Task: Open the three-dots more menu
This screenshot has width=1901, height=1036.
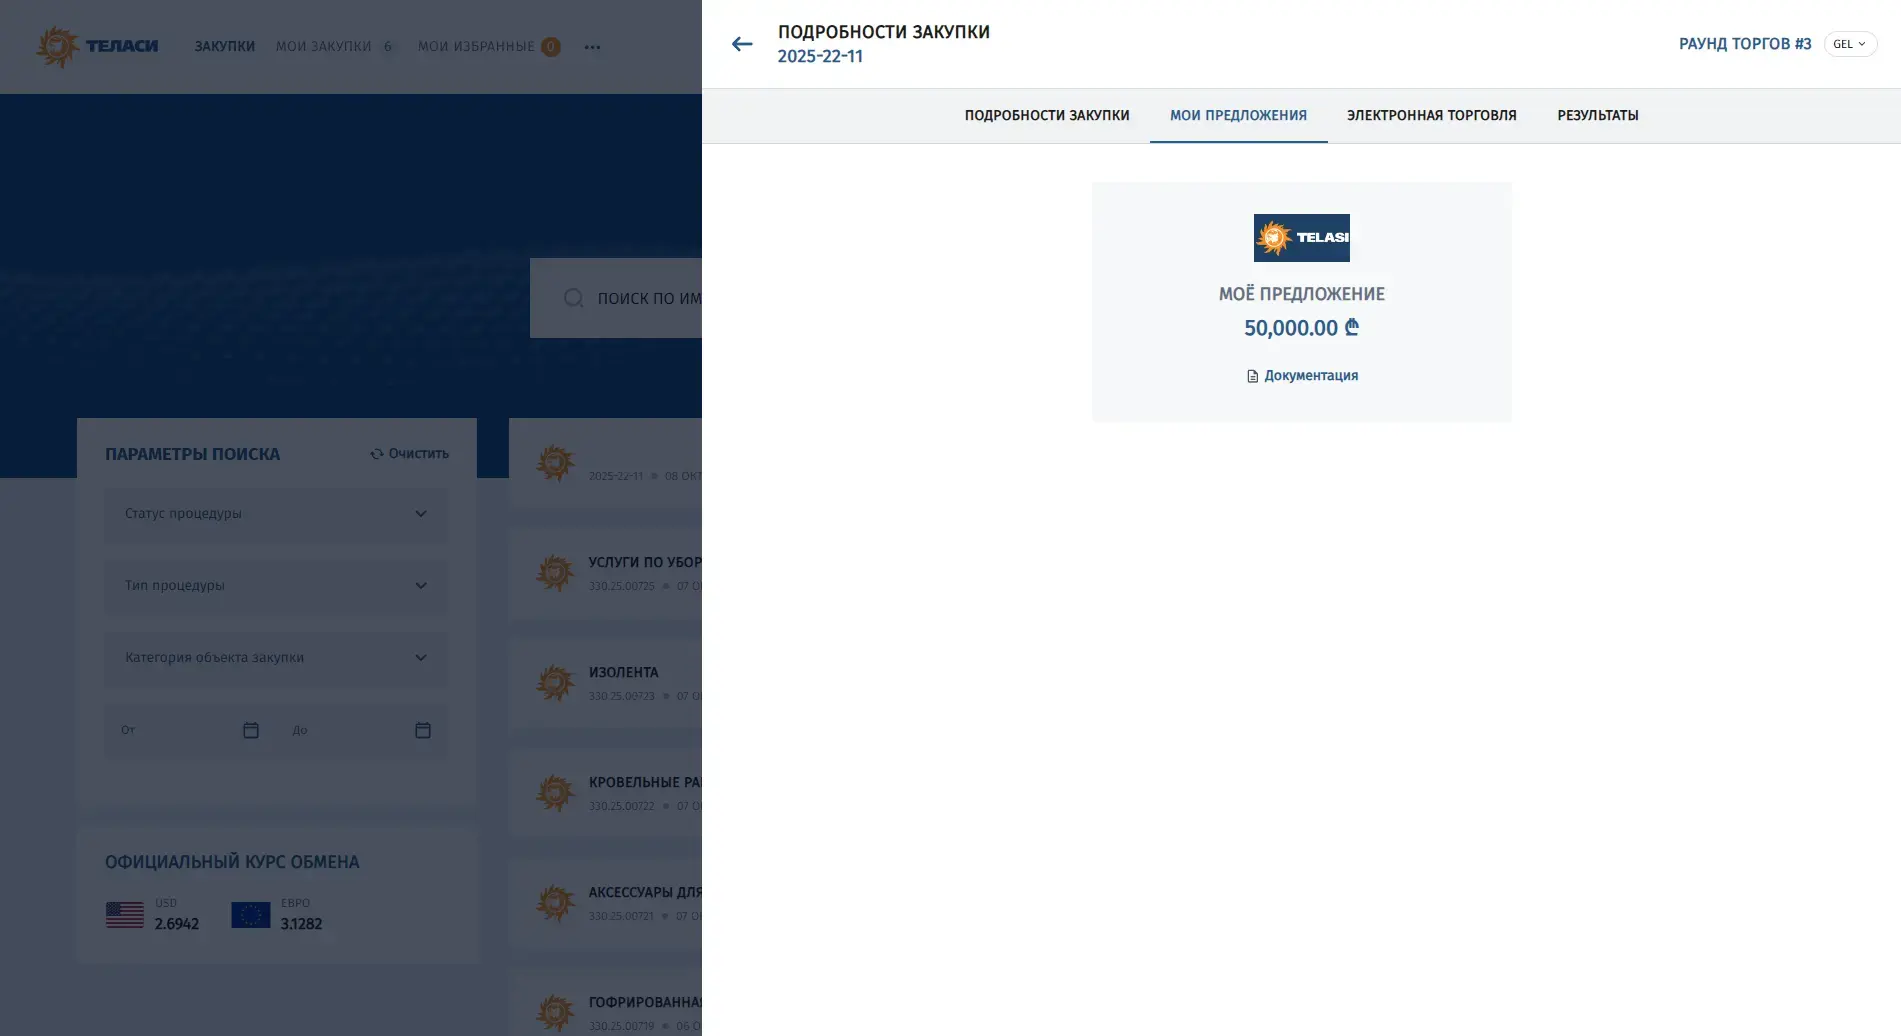Action: [x=592, y=47]
